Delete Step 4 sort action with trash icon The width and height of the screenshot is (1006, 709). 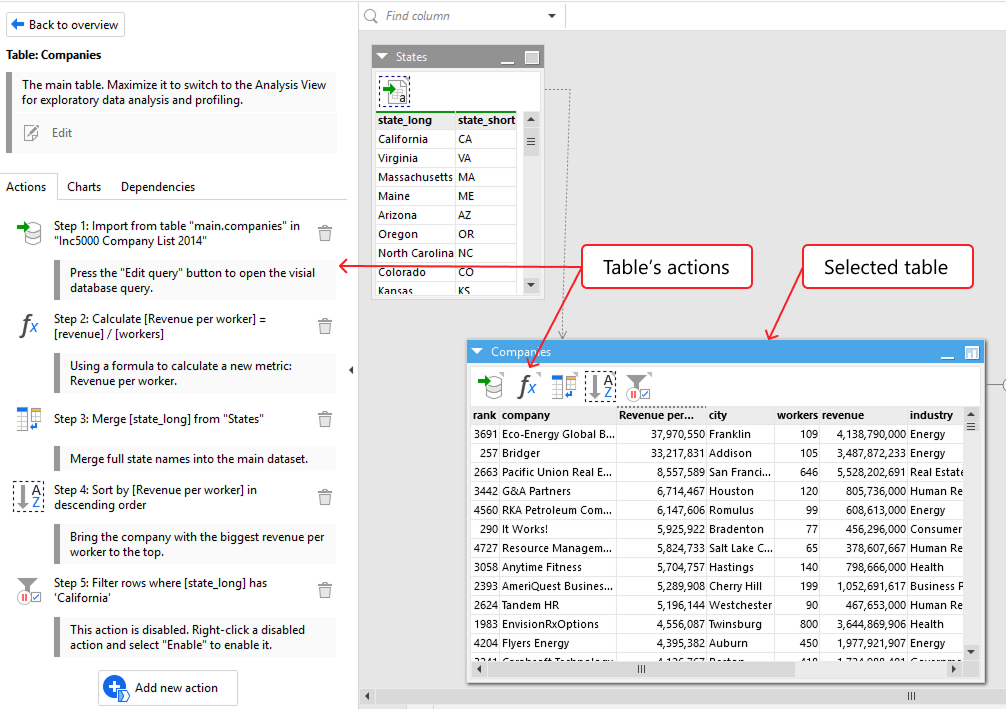coord(325,497)
